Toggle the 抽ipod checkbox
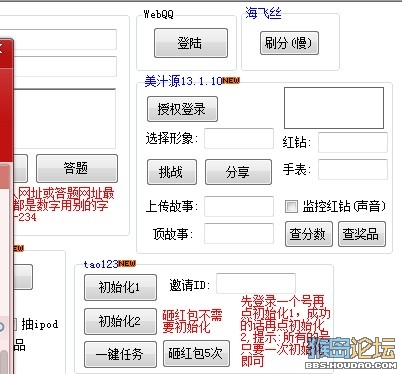Screen dimensions: 402x374 [15, 324]
